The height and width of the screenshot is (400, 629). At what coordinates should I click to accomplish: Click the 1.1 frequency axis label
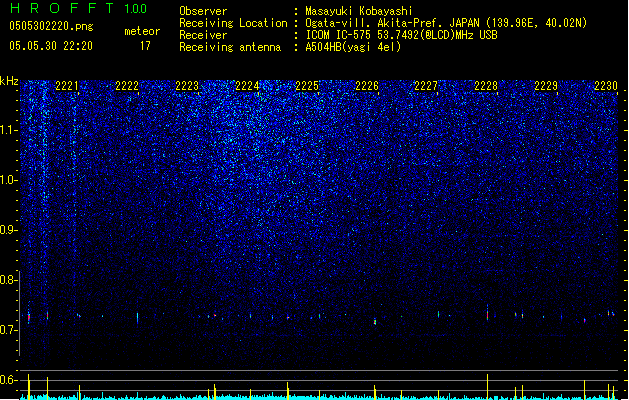(x=9, y=130)
